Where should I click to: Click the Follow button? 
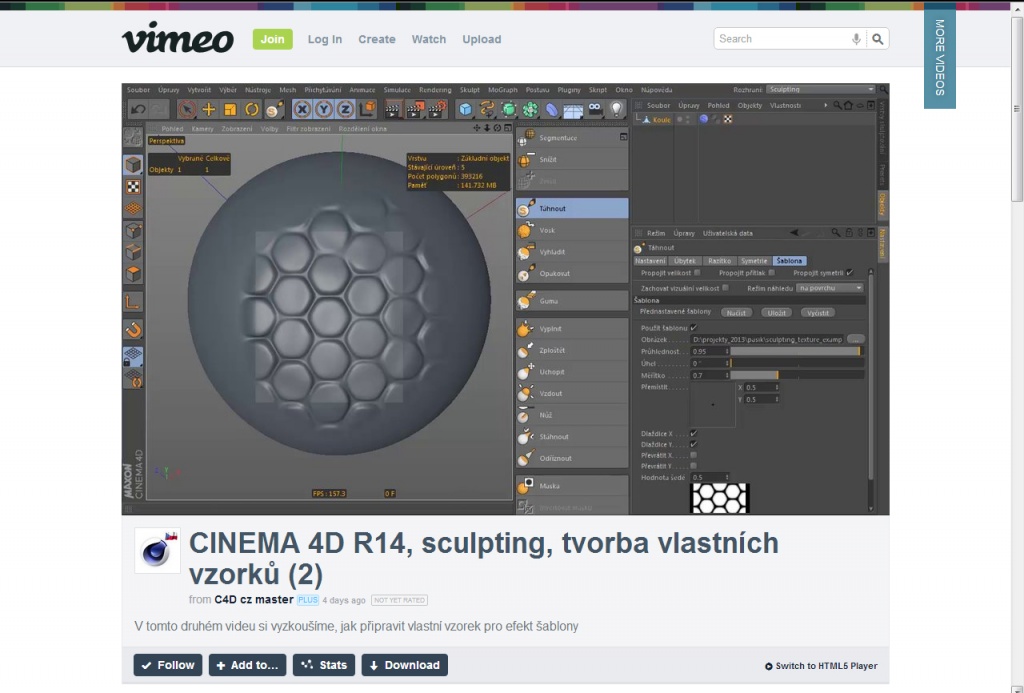pyautogui.click(x=168, y=665)
